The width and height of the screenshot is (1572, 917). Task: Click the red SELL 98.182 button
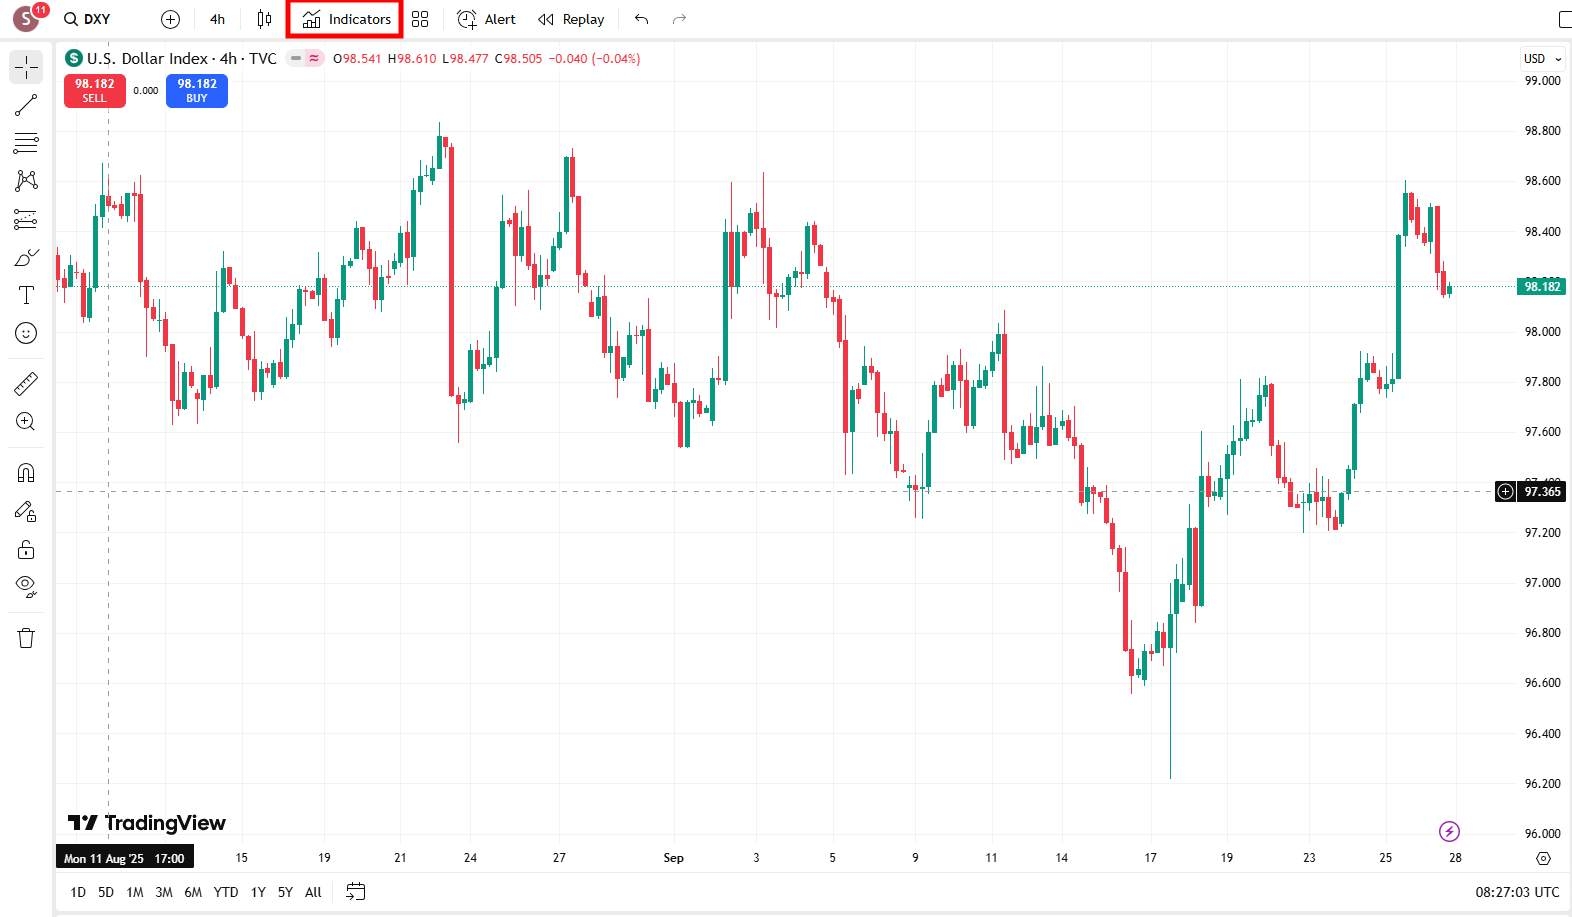pyautogui.click(x=95, y=90)
